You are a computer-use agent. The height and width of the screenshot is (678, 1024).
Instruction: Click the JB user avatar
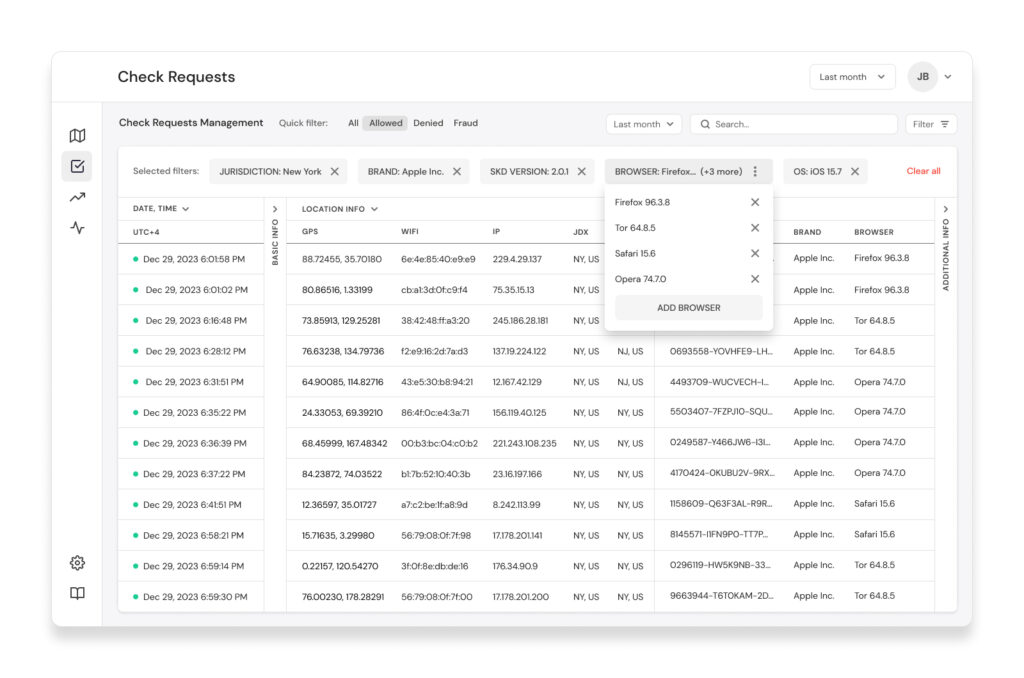[x=922, y=76]
